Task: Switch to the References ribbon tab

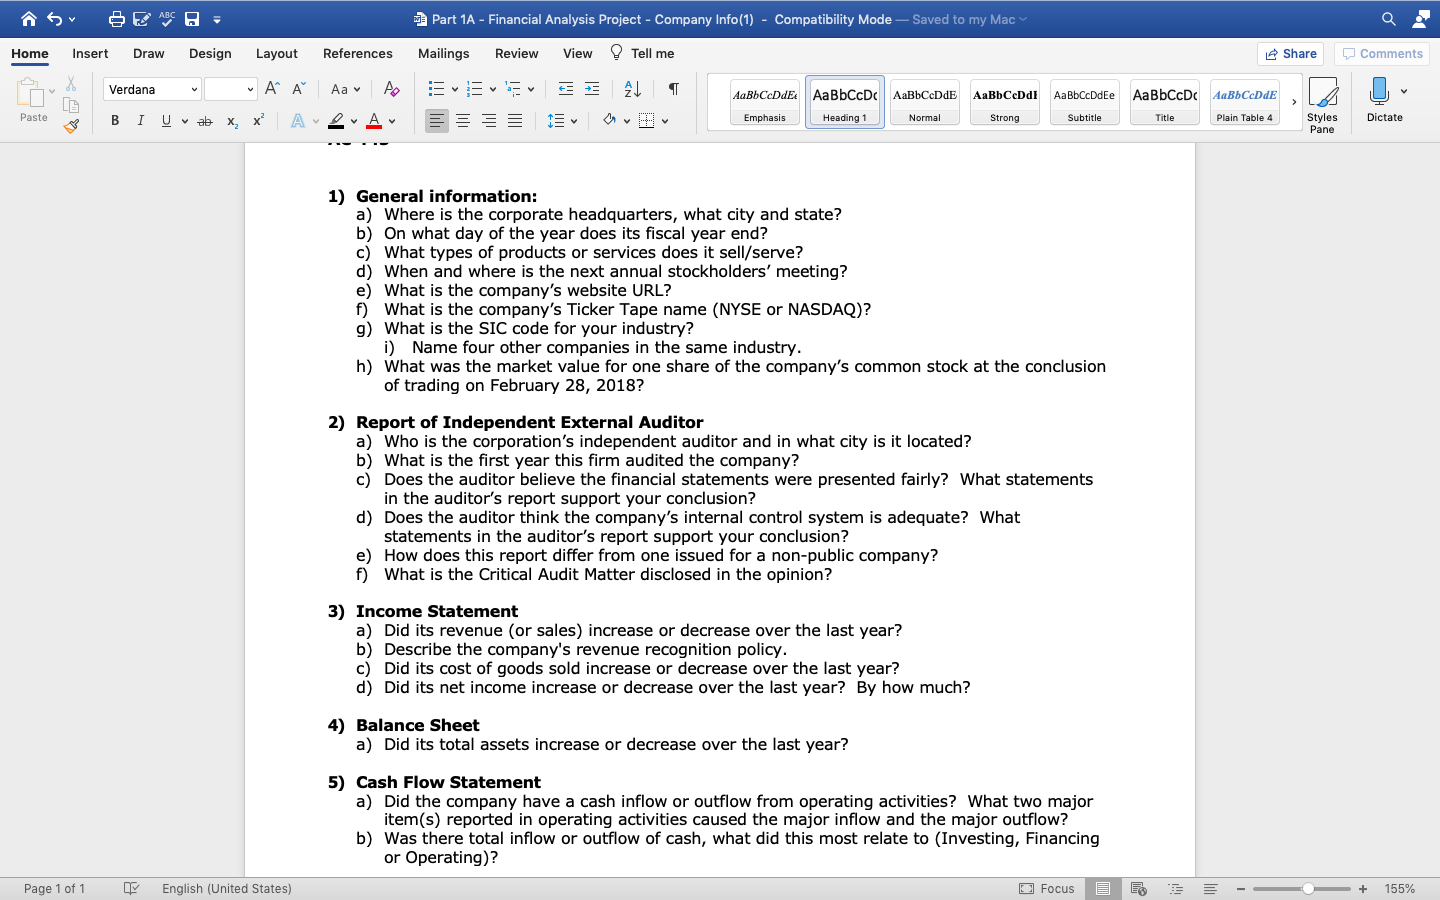Action: click(x=357, y=53)
